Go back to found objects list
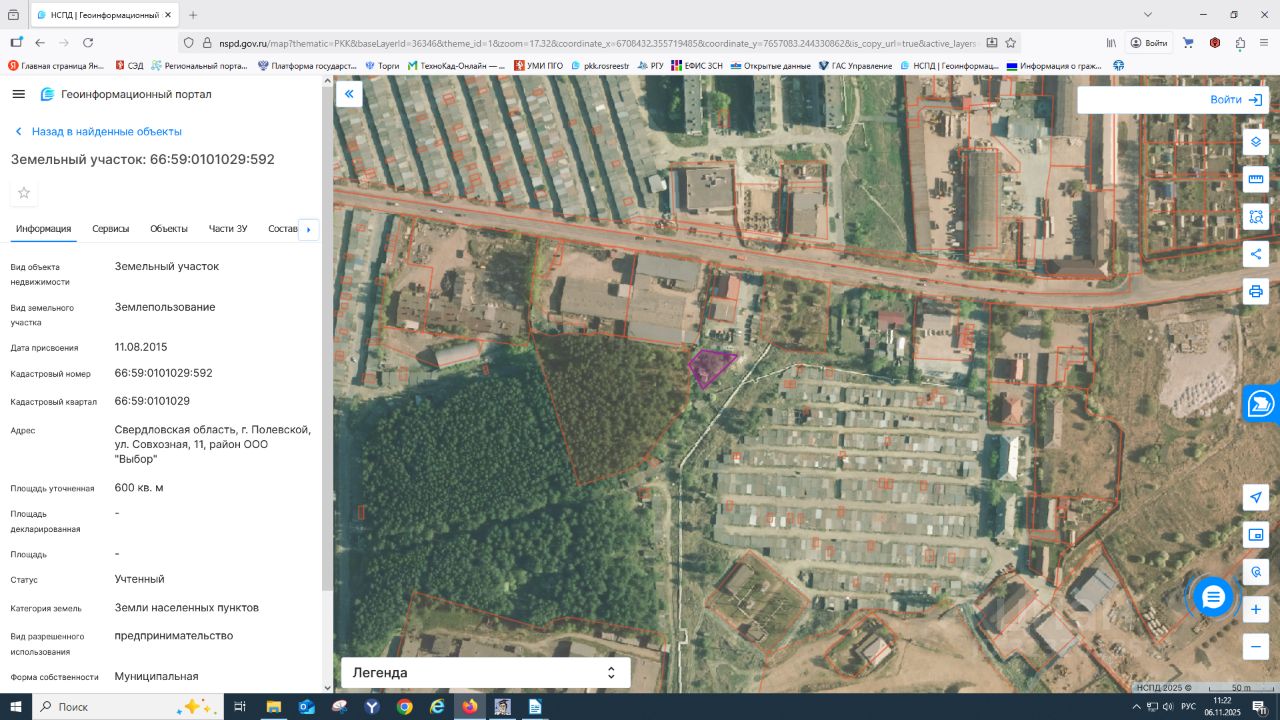Image resolution: width=1280 pixels, height=720 pixels. (x=97, y=131)
